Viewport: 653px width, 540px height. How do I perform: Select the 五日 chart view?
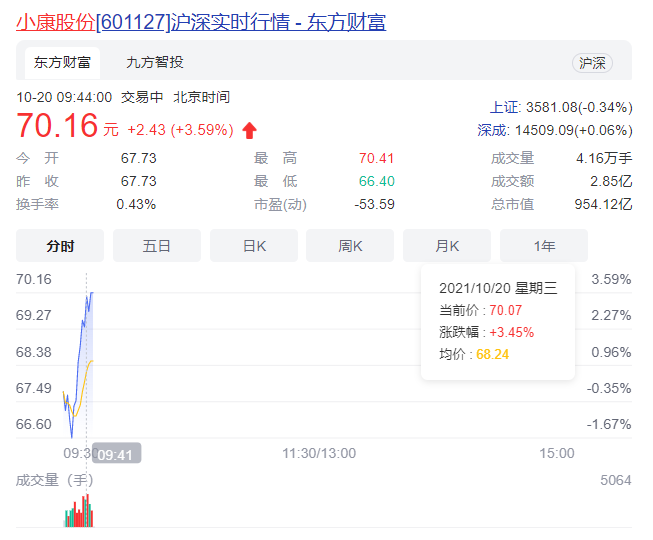pyautogui.click(x=157, y=245)
